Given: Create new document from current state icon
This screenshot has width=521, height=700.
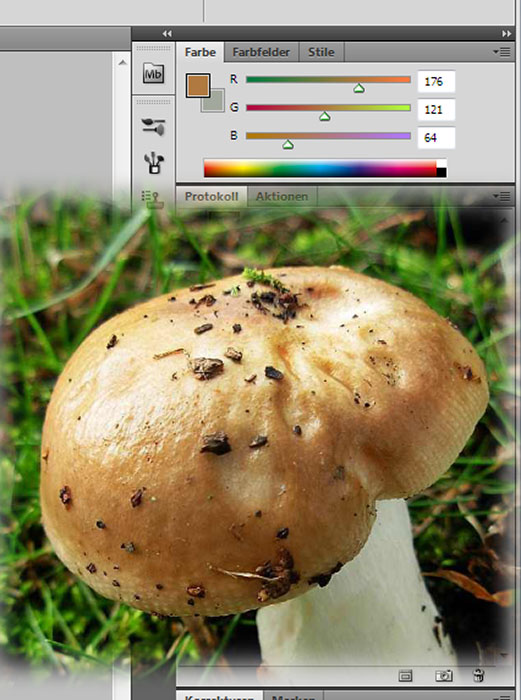Looking at the screenshot, I should tap(405, 676).
